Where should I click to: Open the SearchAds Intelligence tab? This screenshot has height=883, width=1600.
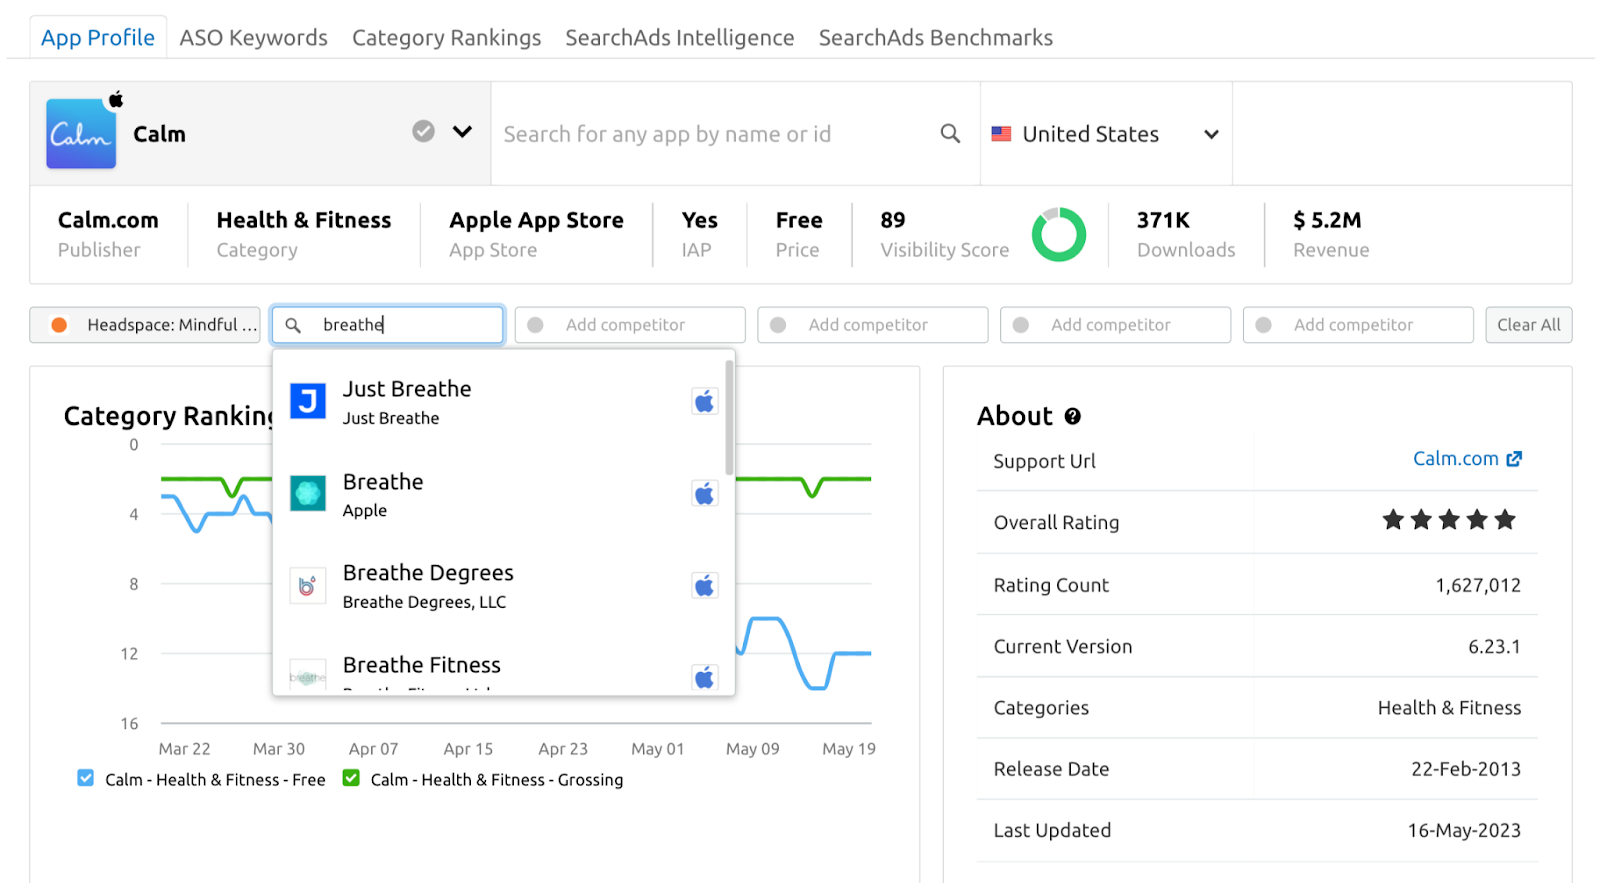(679, 38)
